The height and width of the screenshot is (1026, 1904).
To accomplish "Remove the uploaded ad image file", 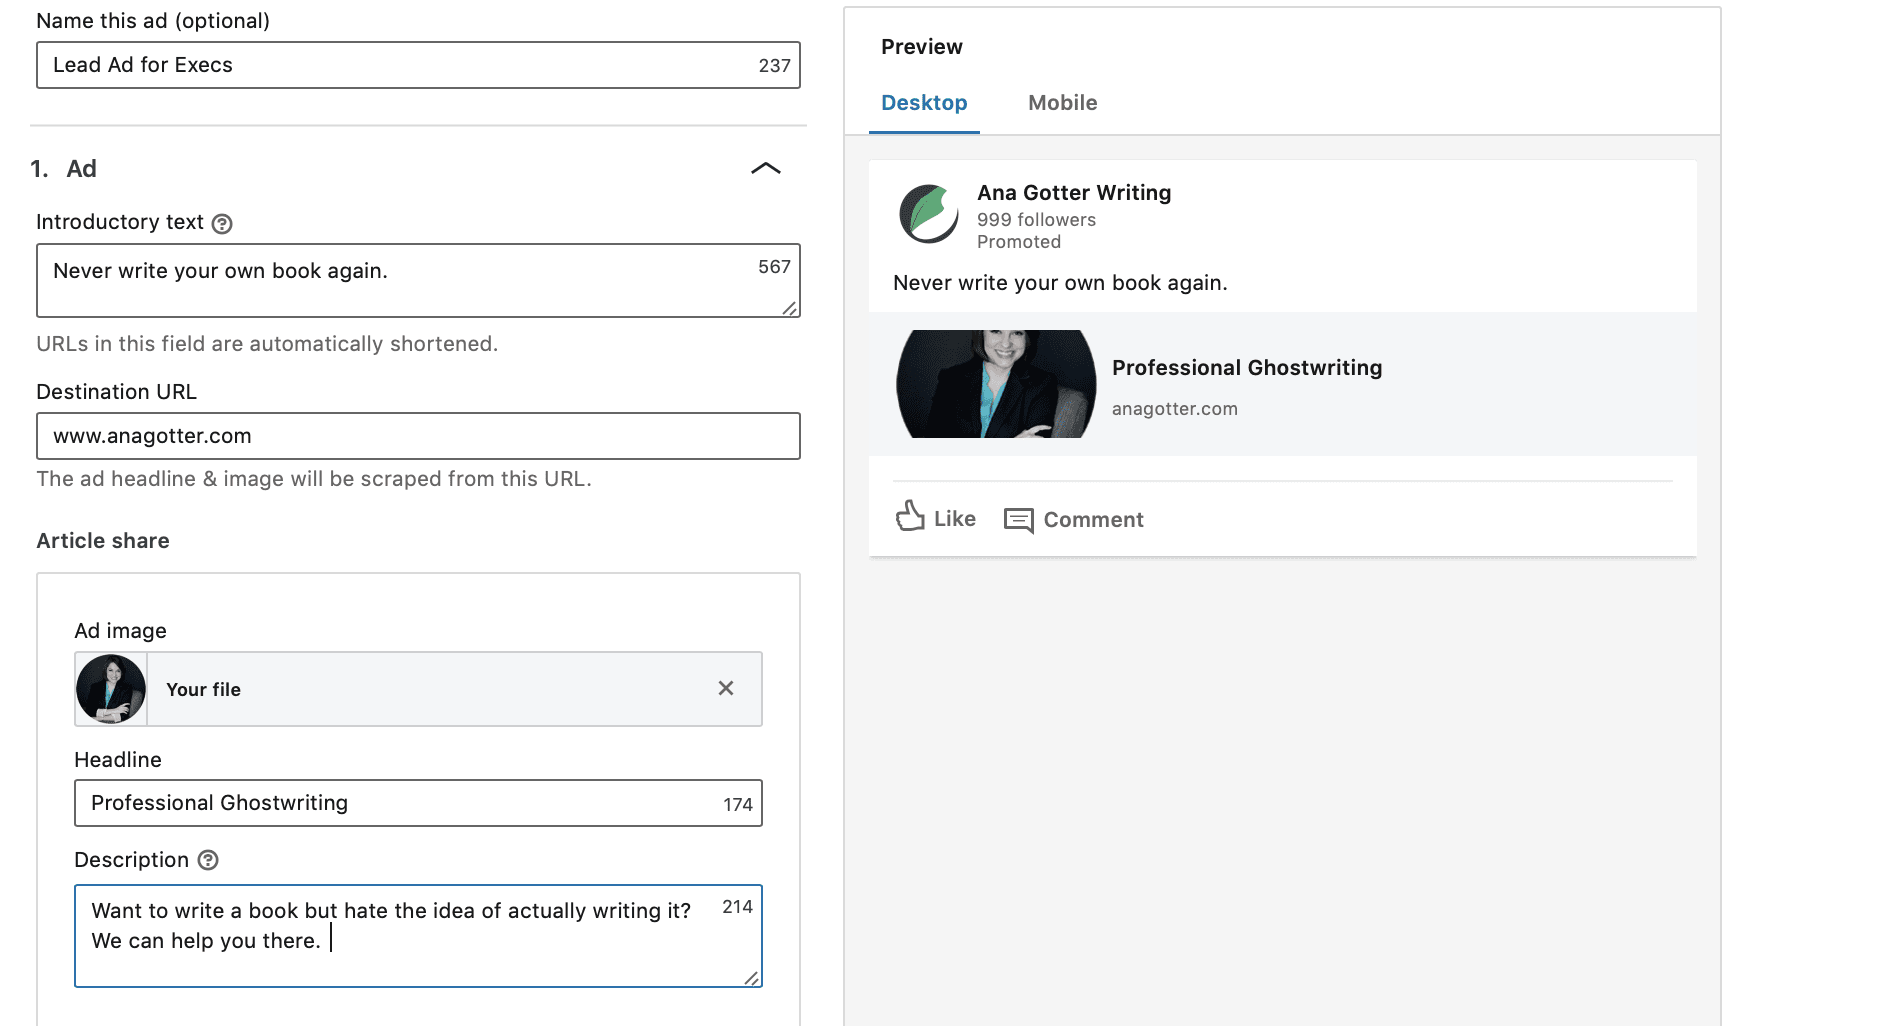I will click(x=726, y=688).
